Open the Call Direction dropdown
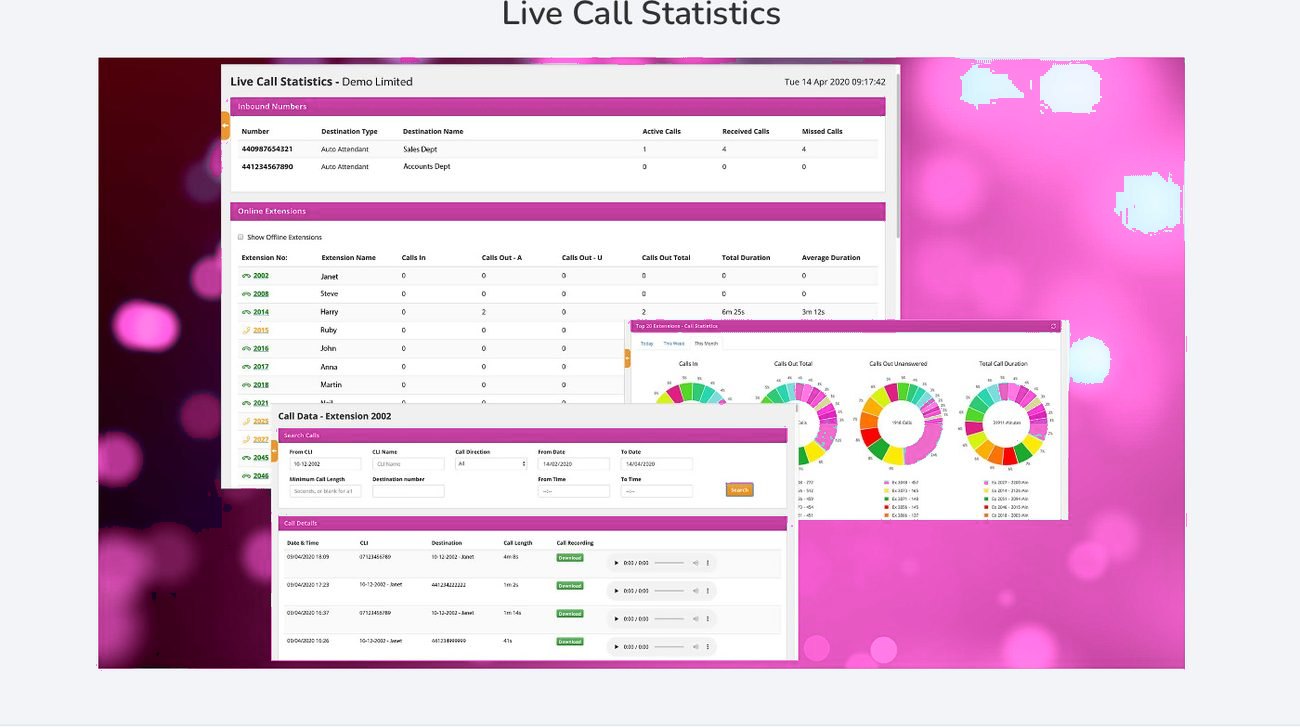This screenshot has height=728, width=1300. [x=491, y=464]
